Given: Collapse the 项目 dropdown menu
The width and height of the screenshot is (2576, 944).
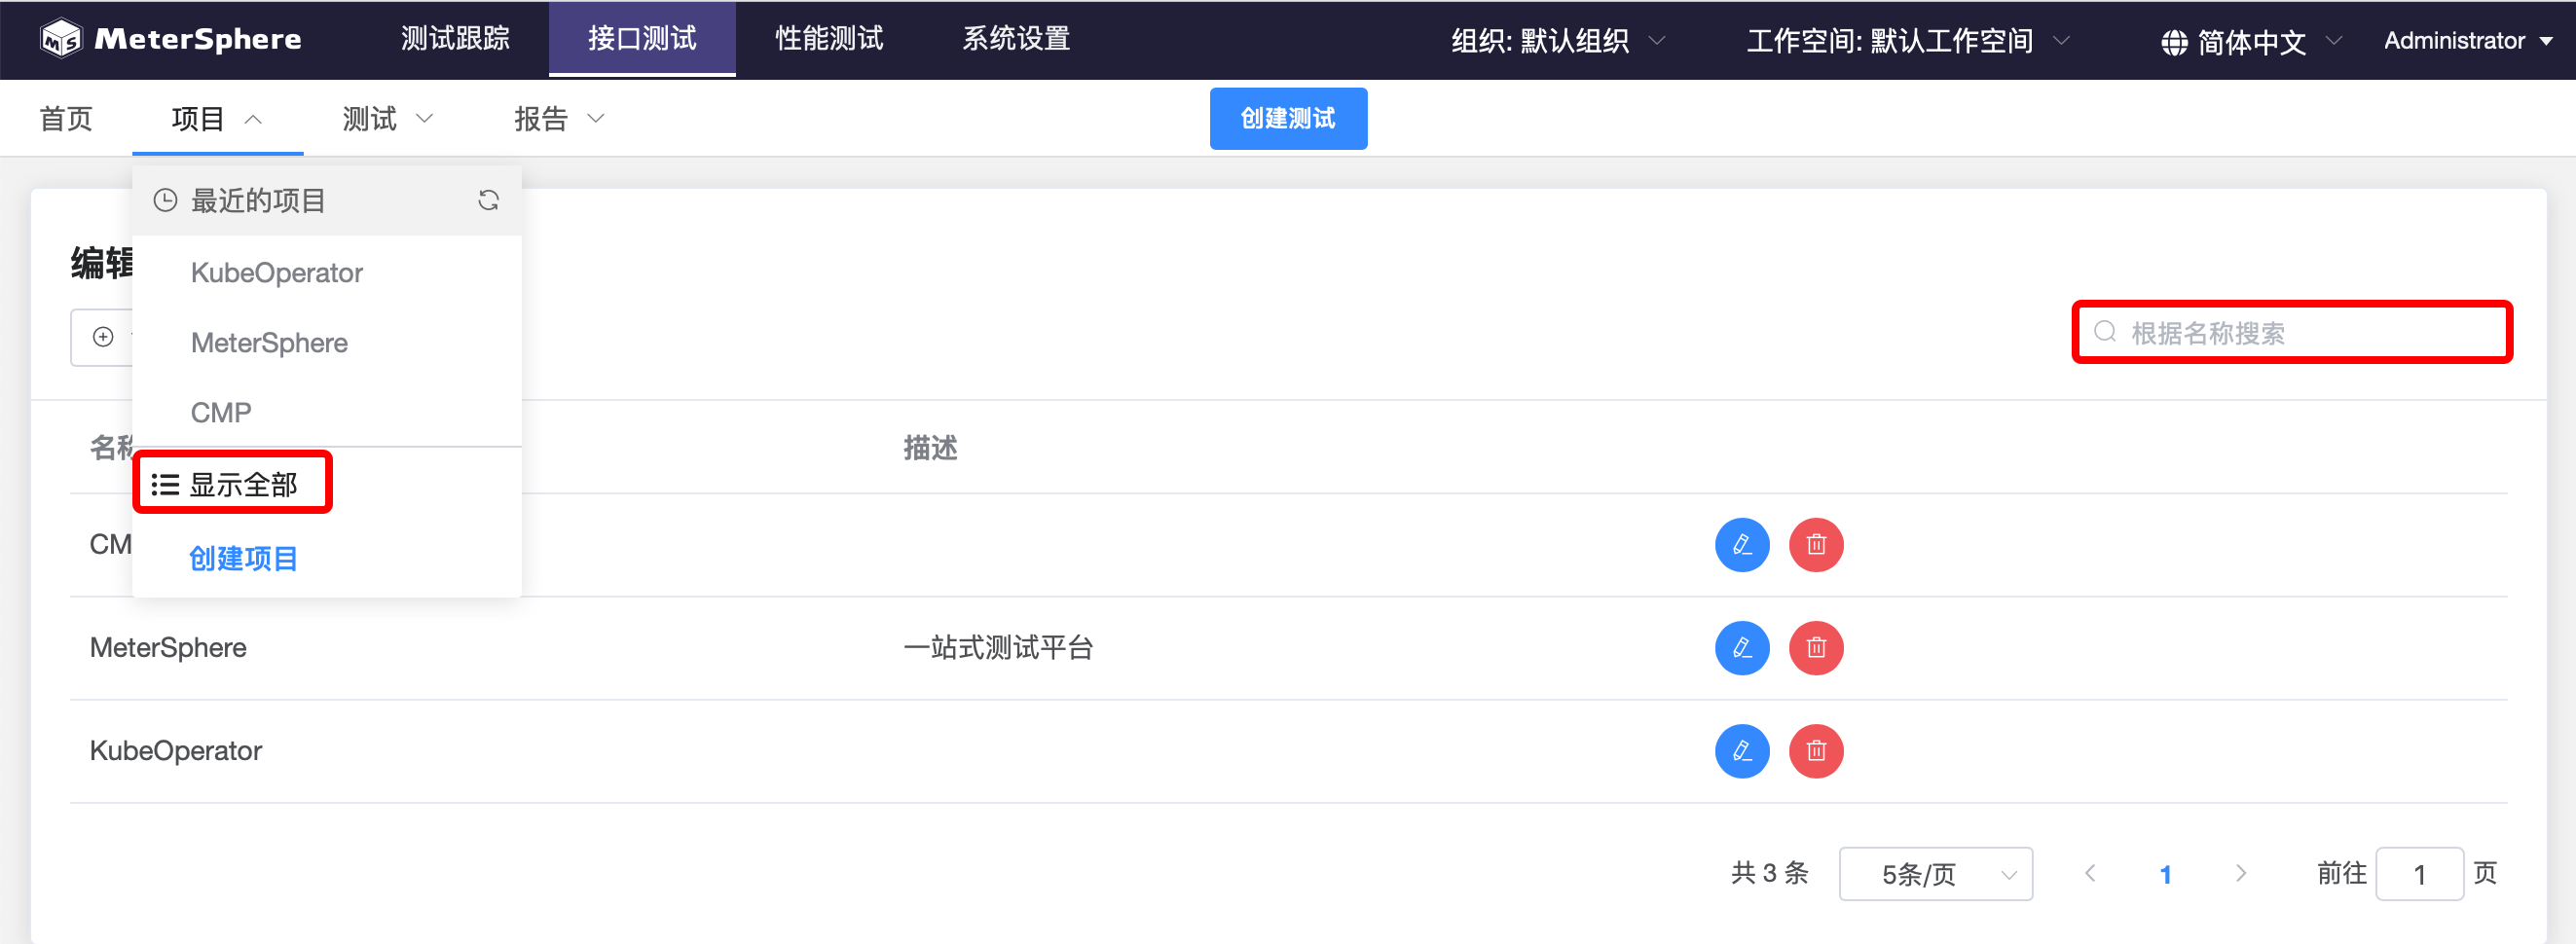Looking at the screenshot, I should point(217,119).
